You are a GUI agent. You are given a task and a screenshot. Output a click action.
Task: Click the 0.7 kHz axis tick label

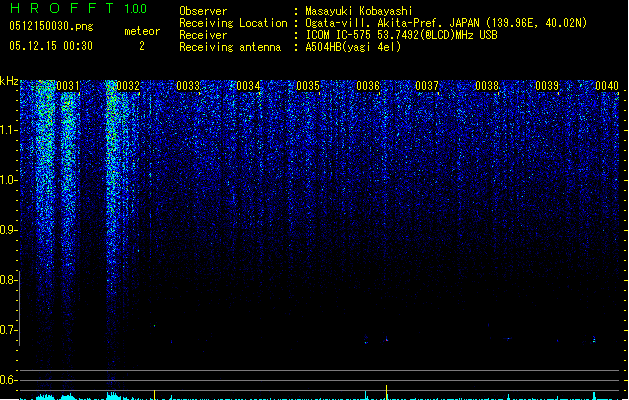point(8,330)
